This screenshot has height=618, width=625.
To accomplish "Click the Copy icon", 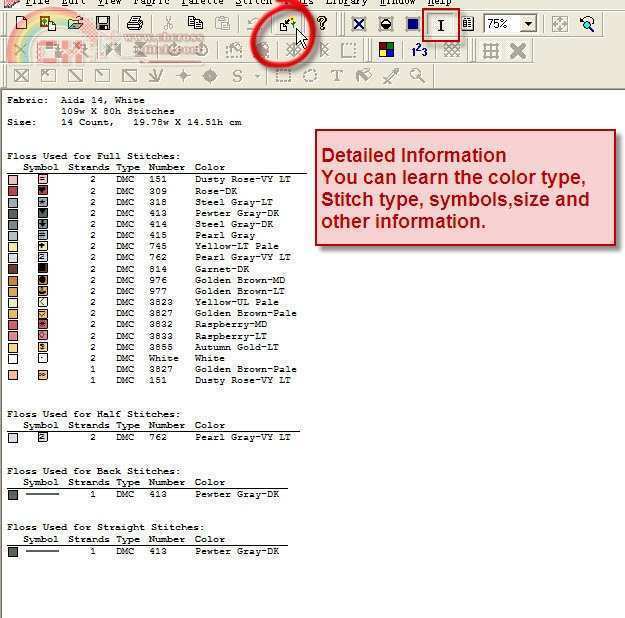I will pos(195,23).
